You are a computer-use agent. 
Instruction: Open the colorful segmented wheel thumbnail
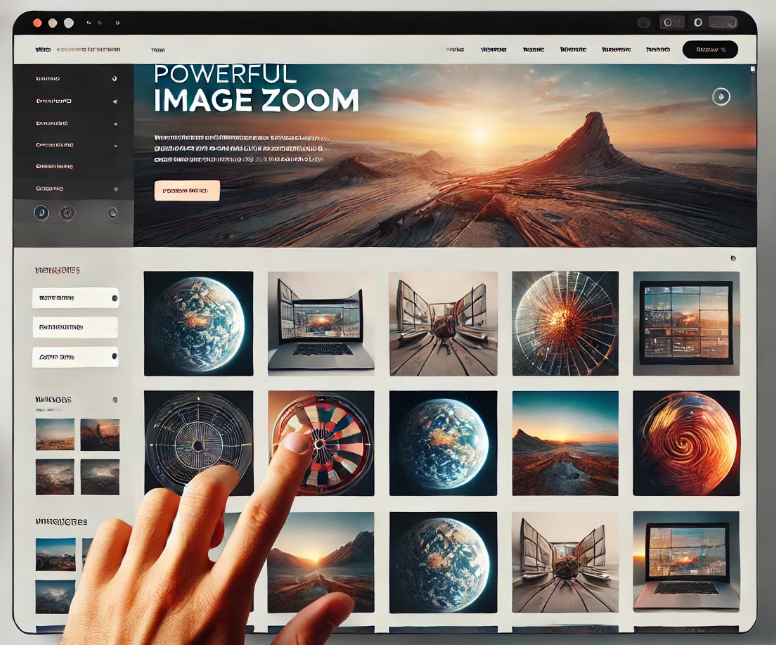tap(321, 443)
